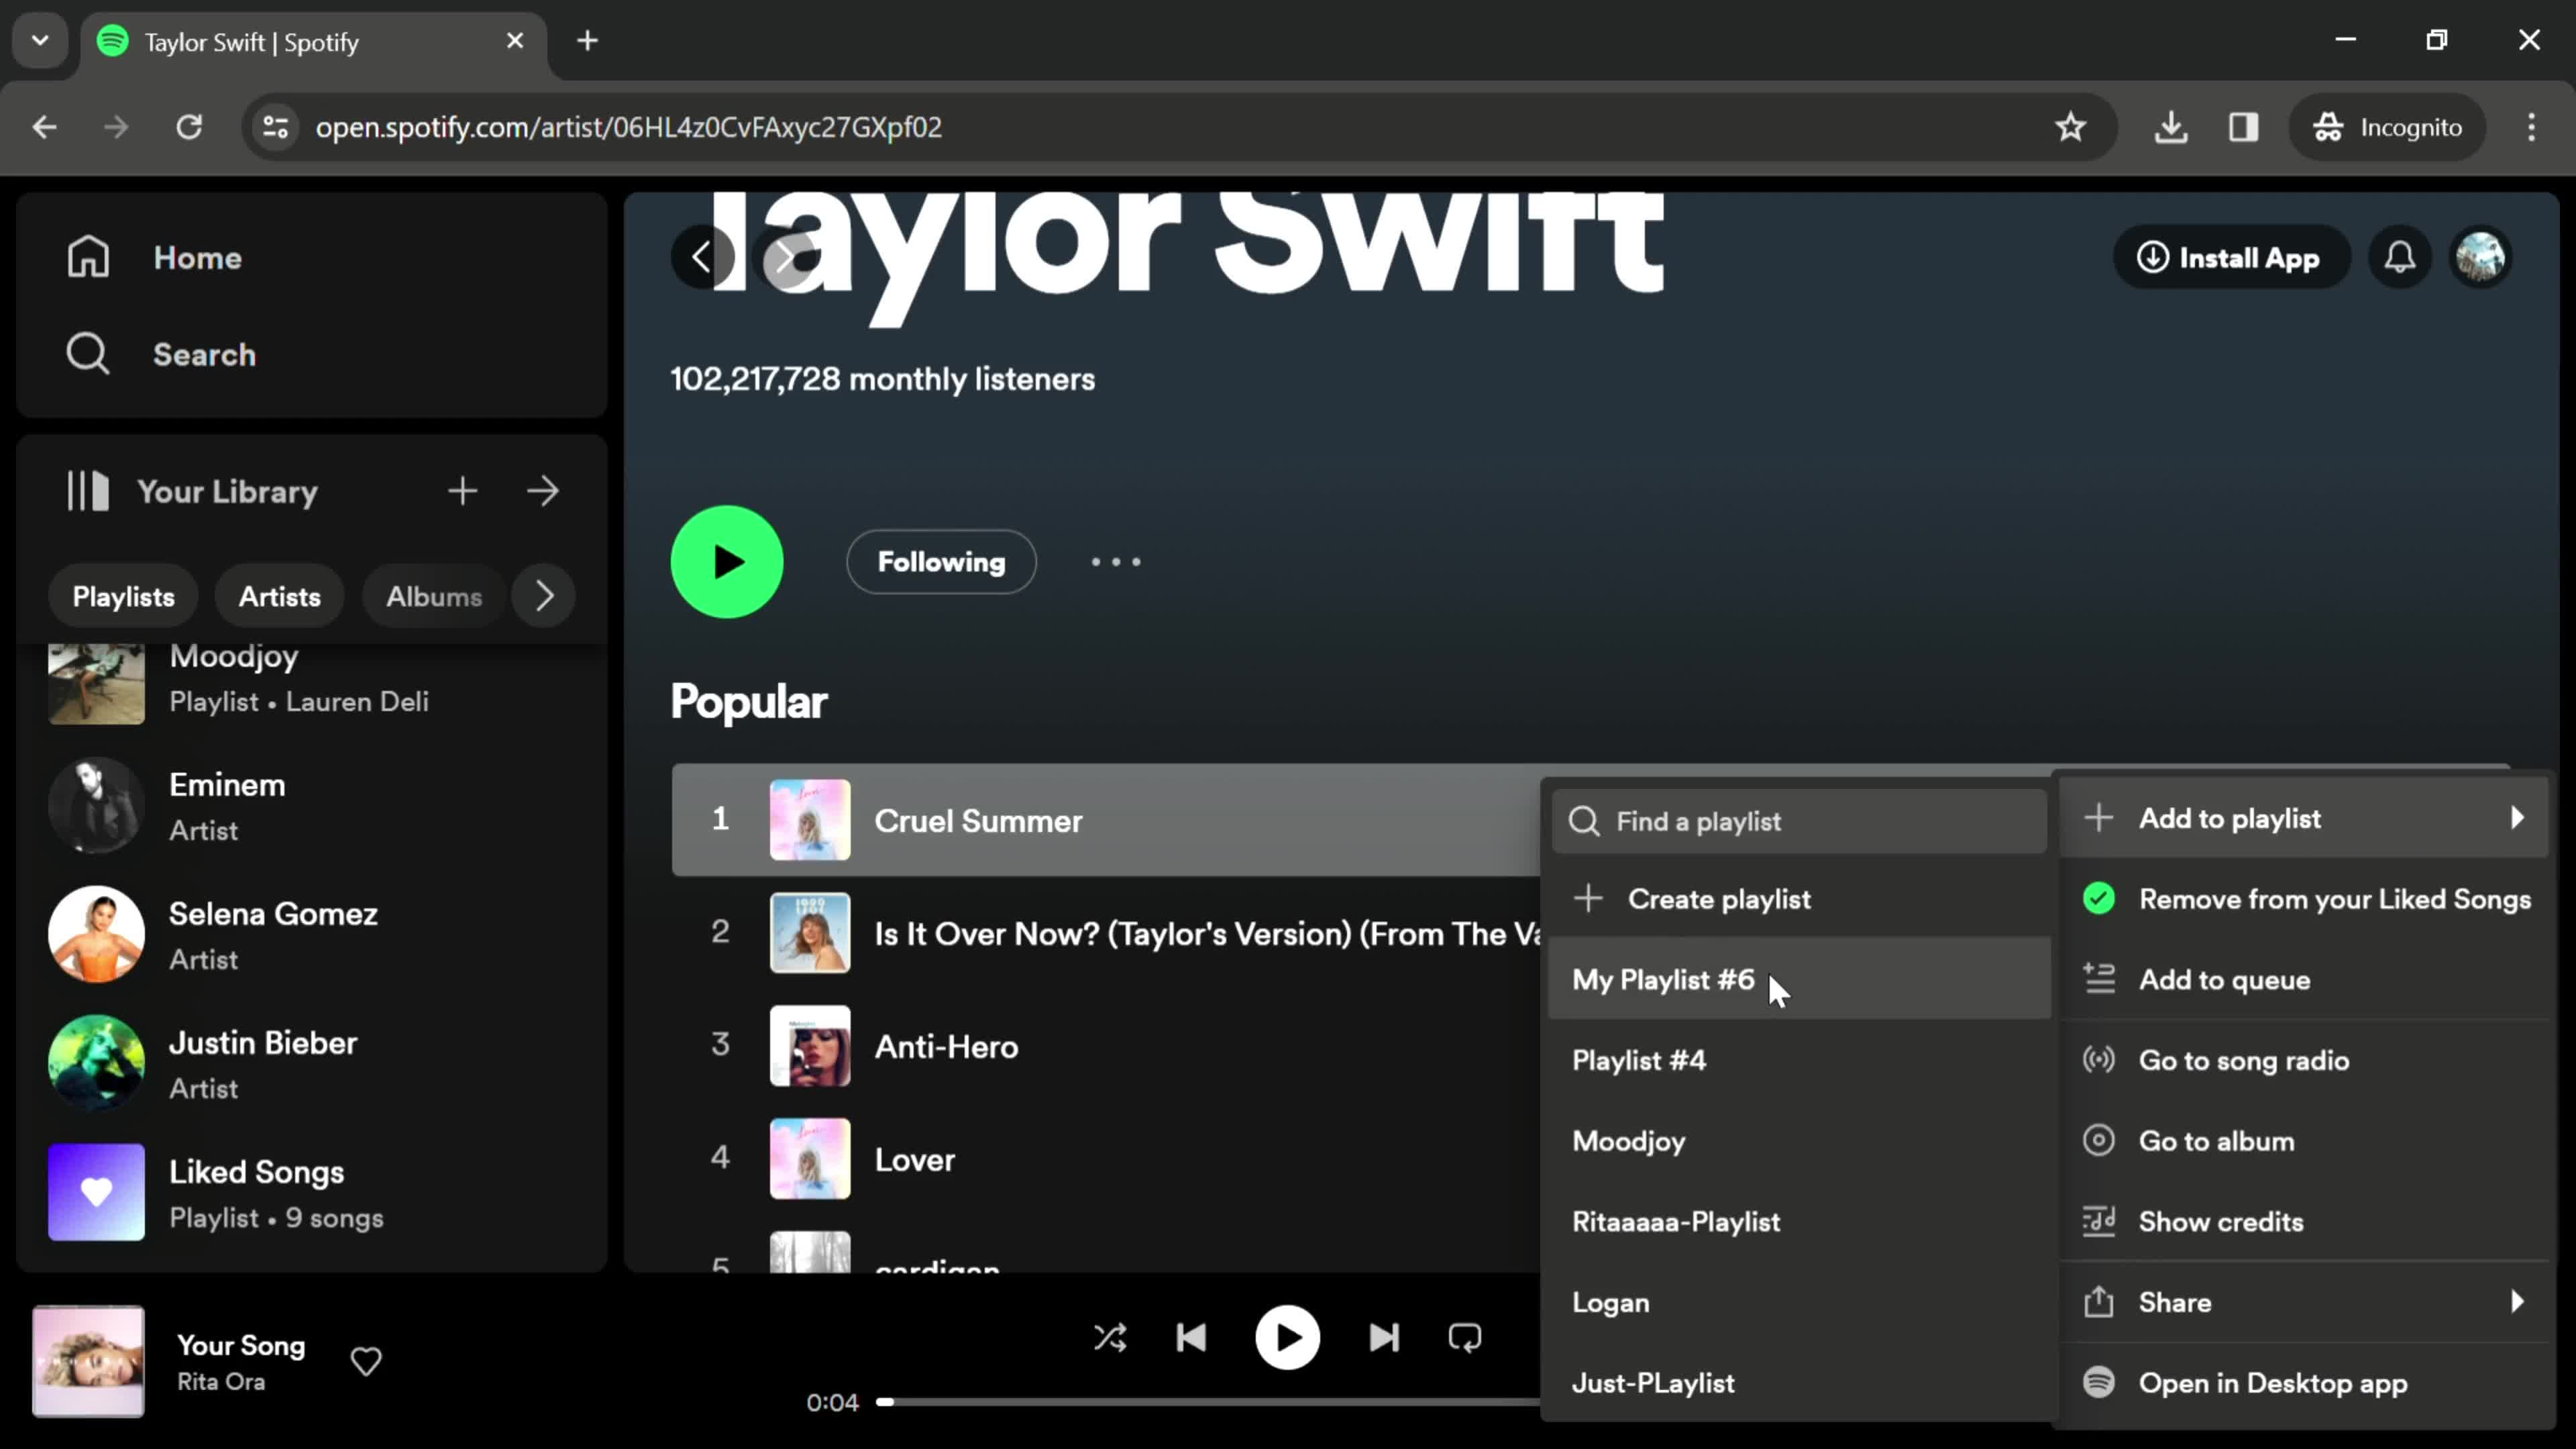Click Install App button

[x=2230, y=258]
